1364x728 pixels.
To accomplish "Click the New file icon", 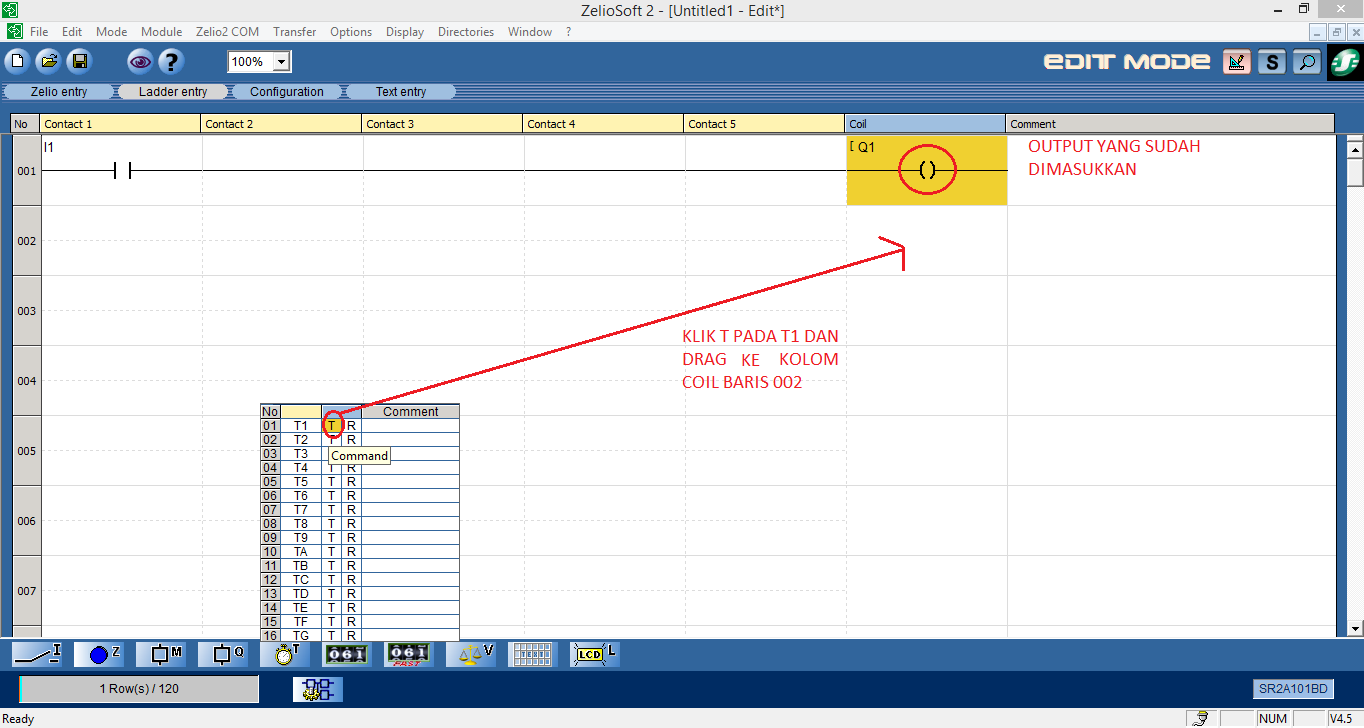I will (x=17, y=62).
